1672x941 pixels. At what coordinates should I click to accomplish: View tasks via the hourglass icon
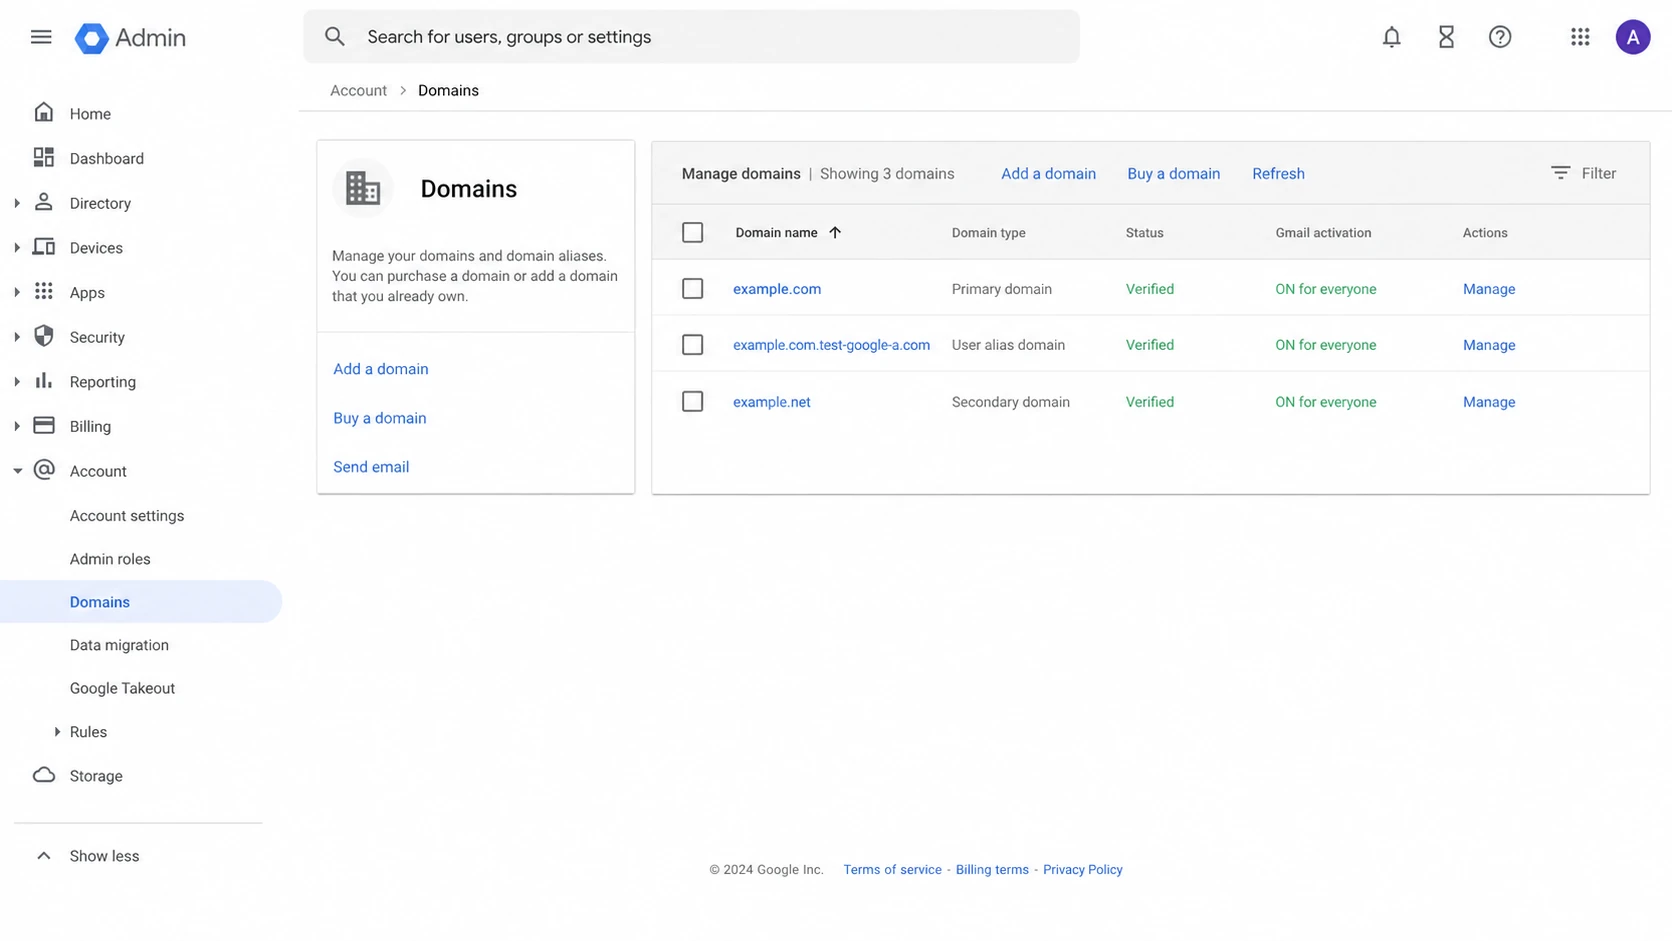pyautogui.click(x=1446, y=37)
